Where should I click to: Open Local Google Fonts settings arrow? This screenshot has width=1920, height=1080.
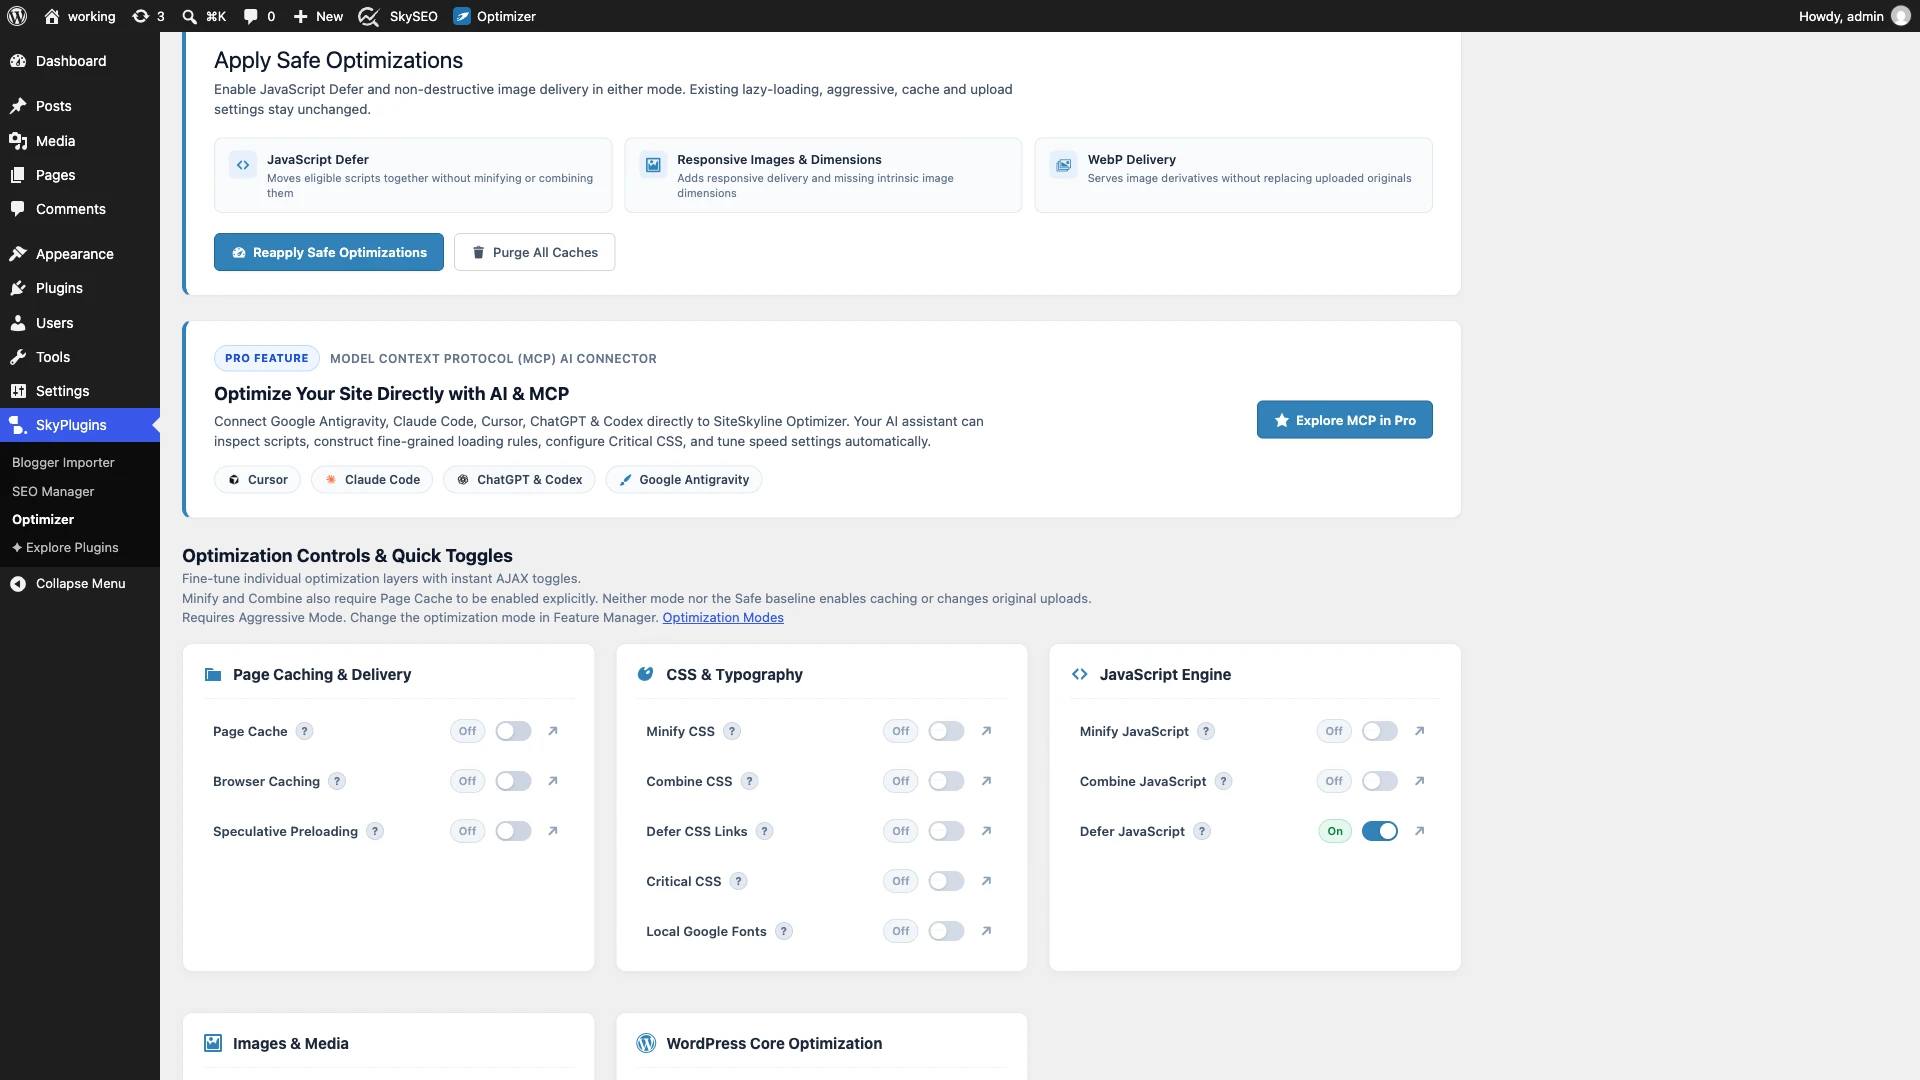tap(986, 931)
